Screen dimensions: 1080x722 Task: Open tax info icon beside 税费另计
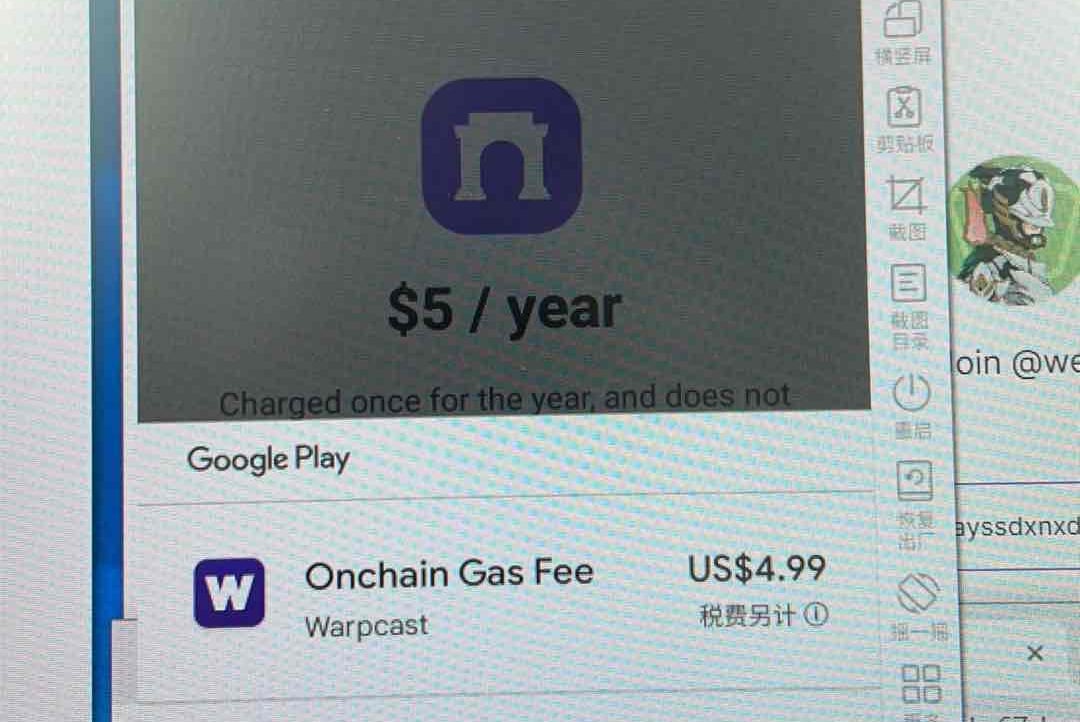pos(816,614)
